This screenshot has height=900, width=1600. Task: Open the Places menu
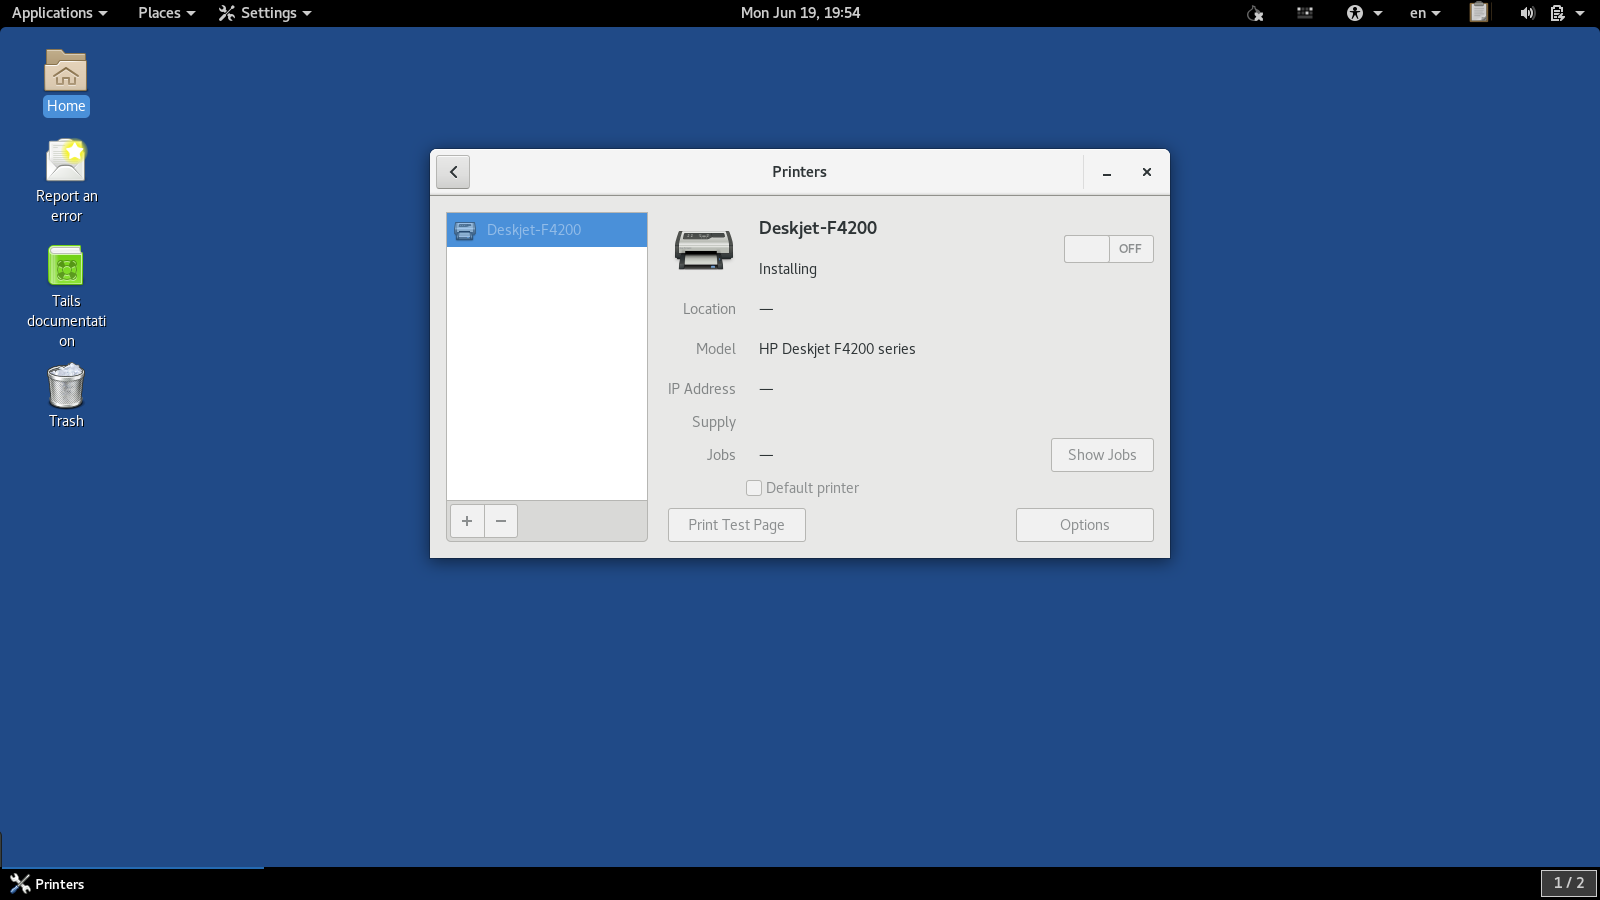pyautogui.click(x=166, y=13)
